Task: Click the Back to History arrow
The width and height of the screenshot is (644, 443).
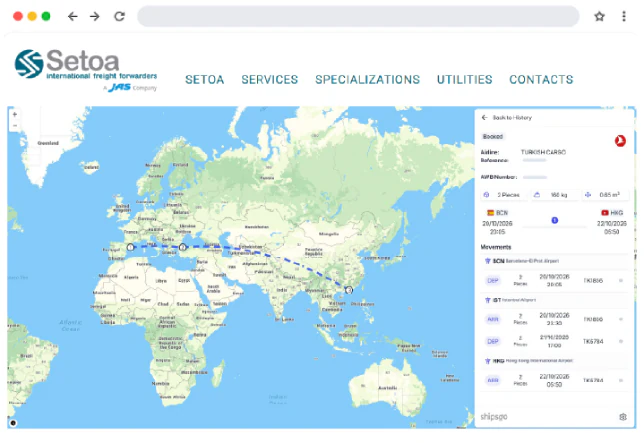Action: [485, 117]
